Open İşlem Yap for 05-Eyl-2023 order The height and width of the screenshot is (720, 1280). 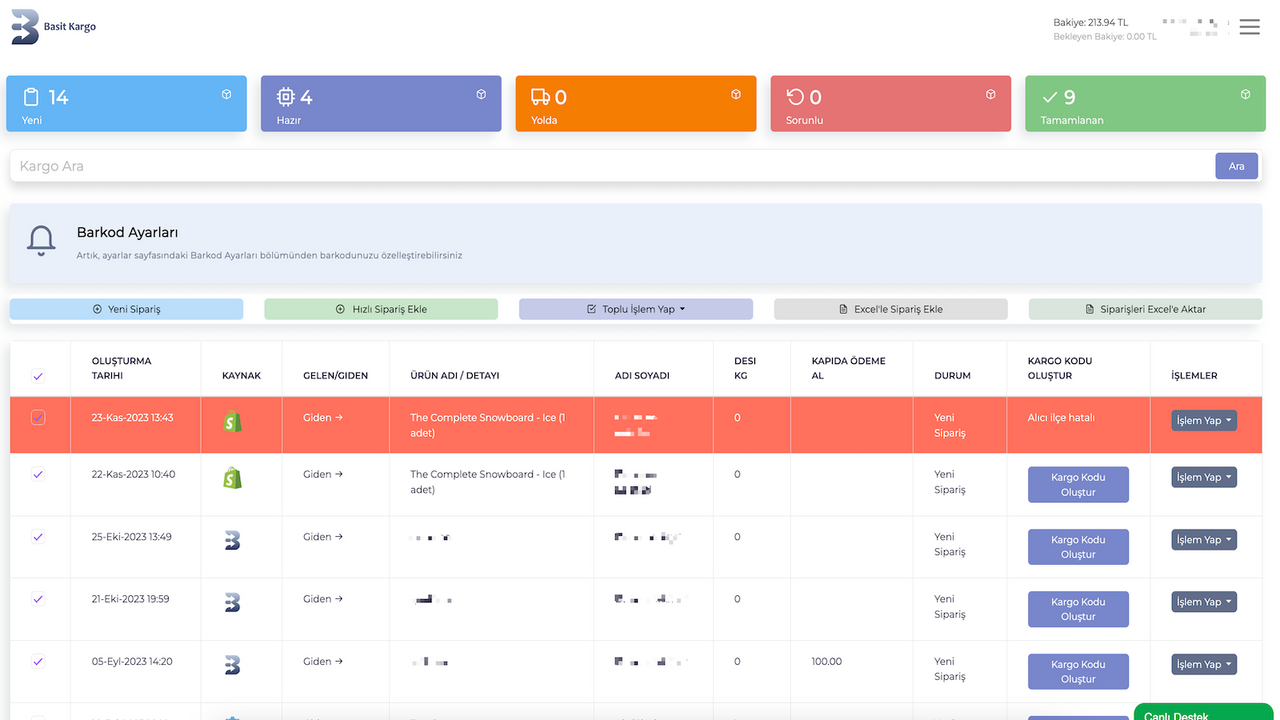[1204, 664]
